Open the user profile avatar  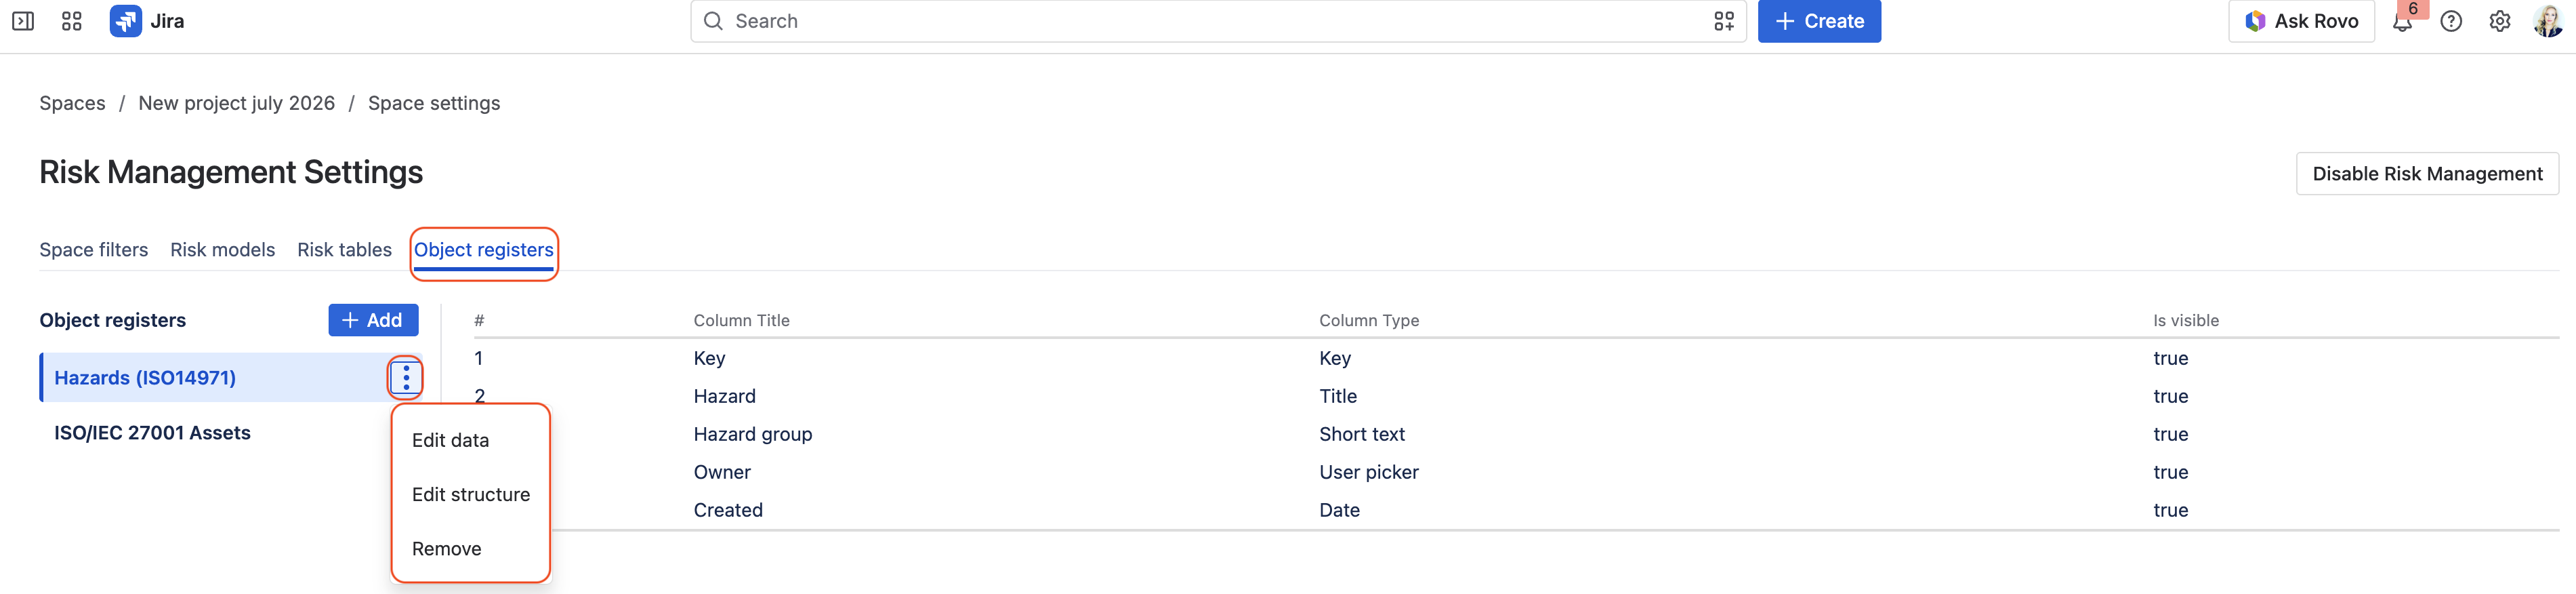click(x=2547, y=21)
